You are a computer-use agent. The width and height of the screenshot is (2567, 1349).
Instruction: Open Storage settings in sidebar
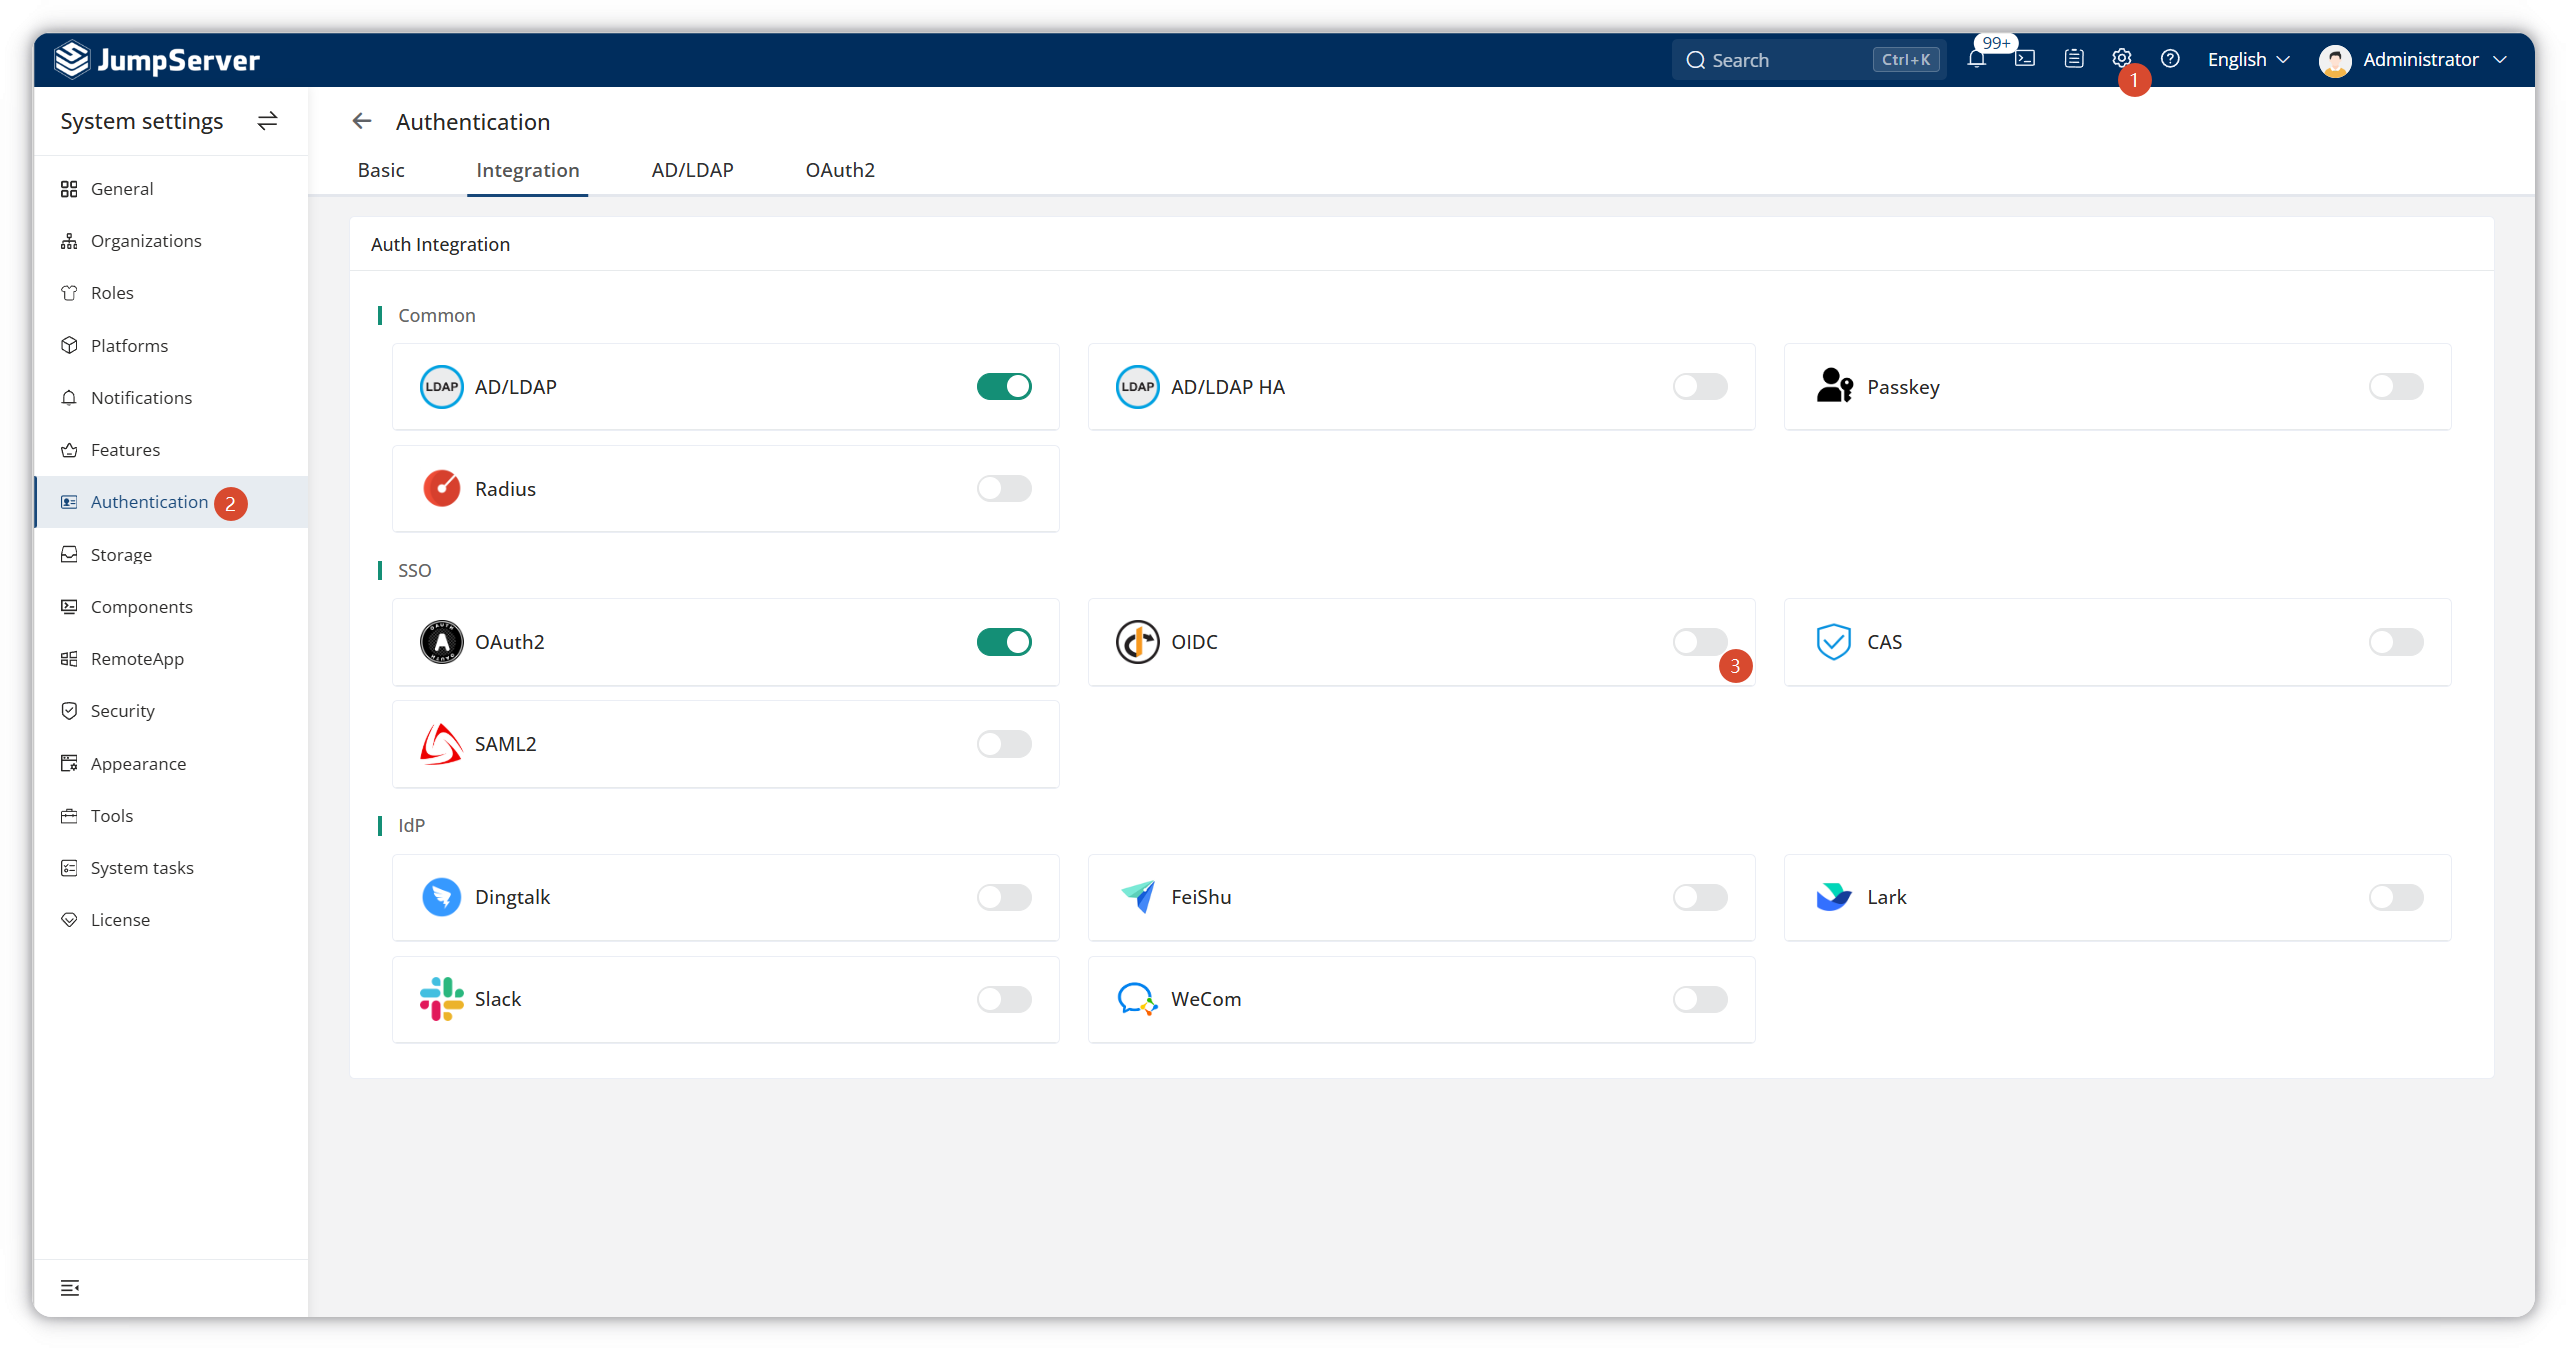pyautogui.click(x=171, y=555)
